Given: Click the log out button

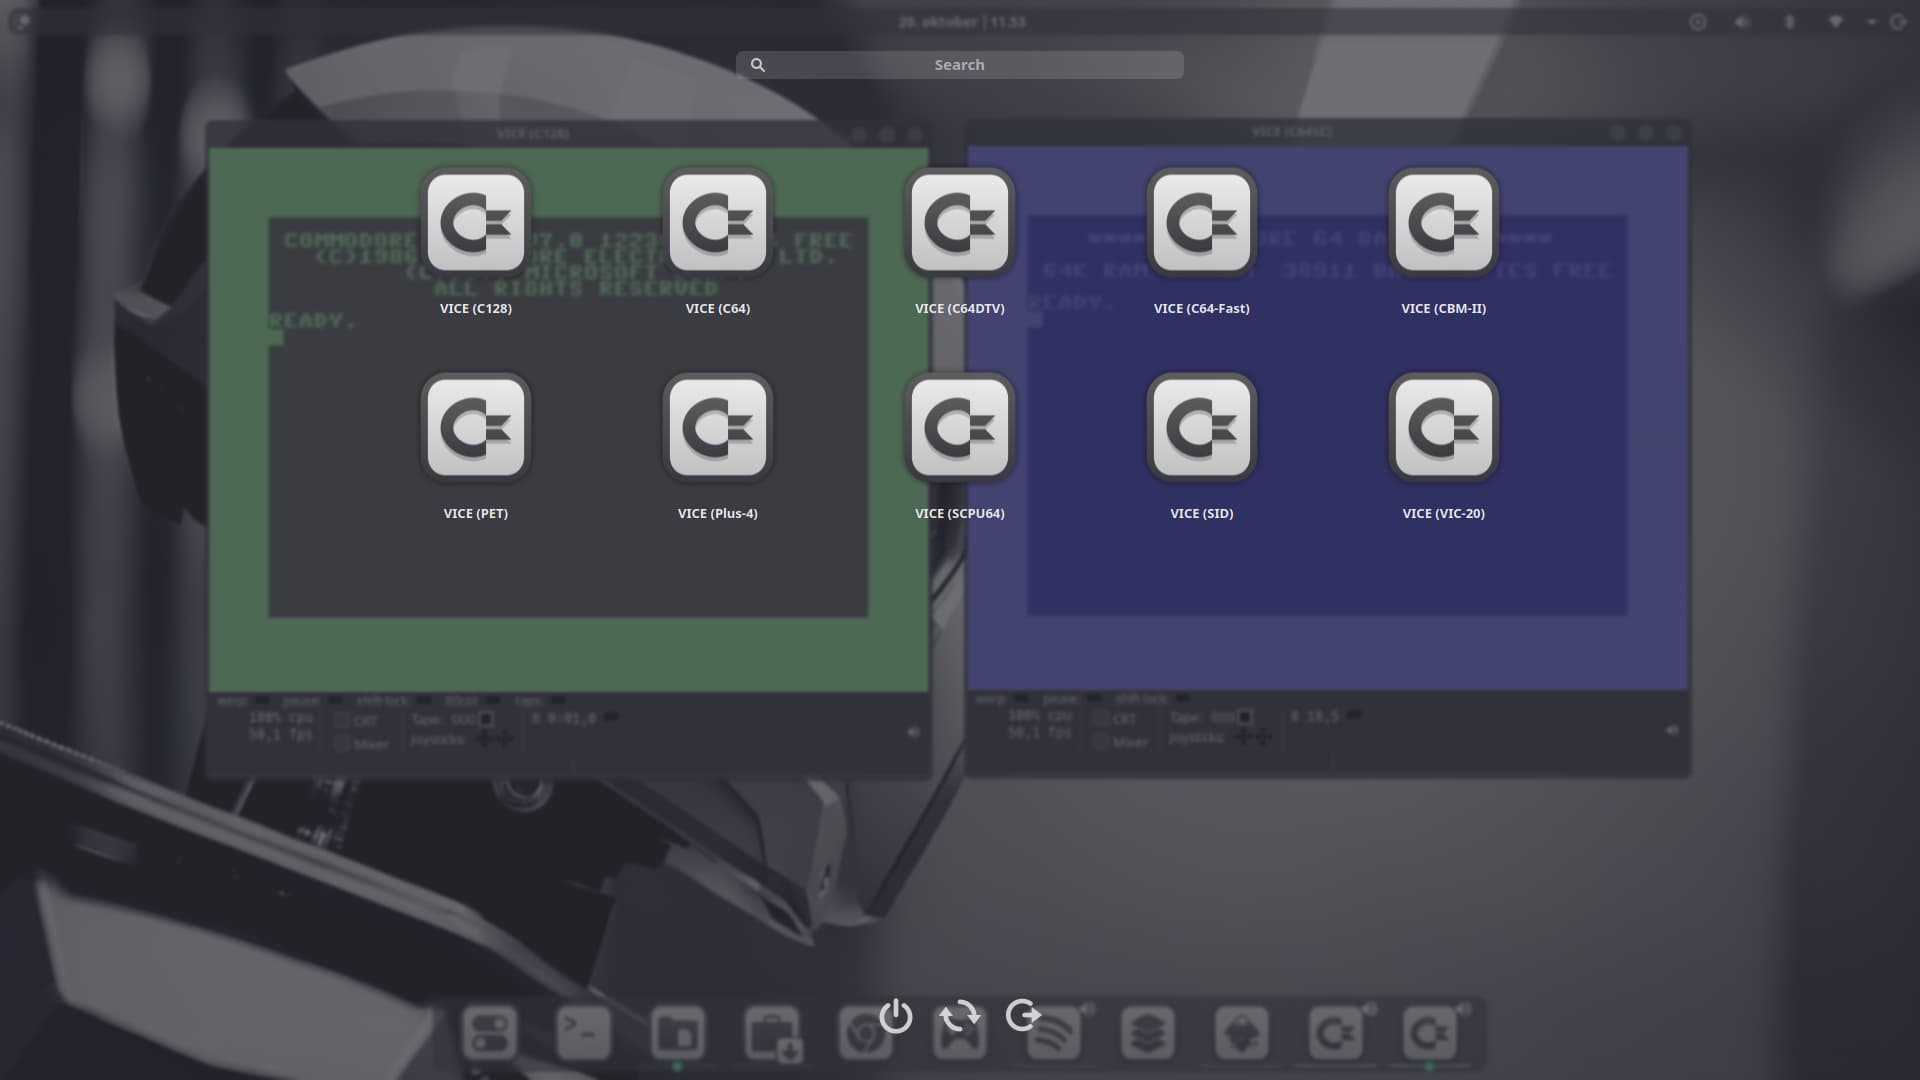Looking at the screenshot, I should coord(1023,1016).
